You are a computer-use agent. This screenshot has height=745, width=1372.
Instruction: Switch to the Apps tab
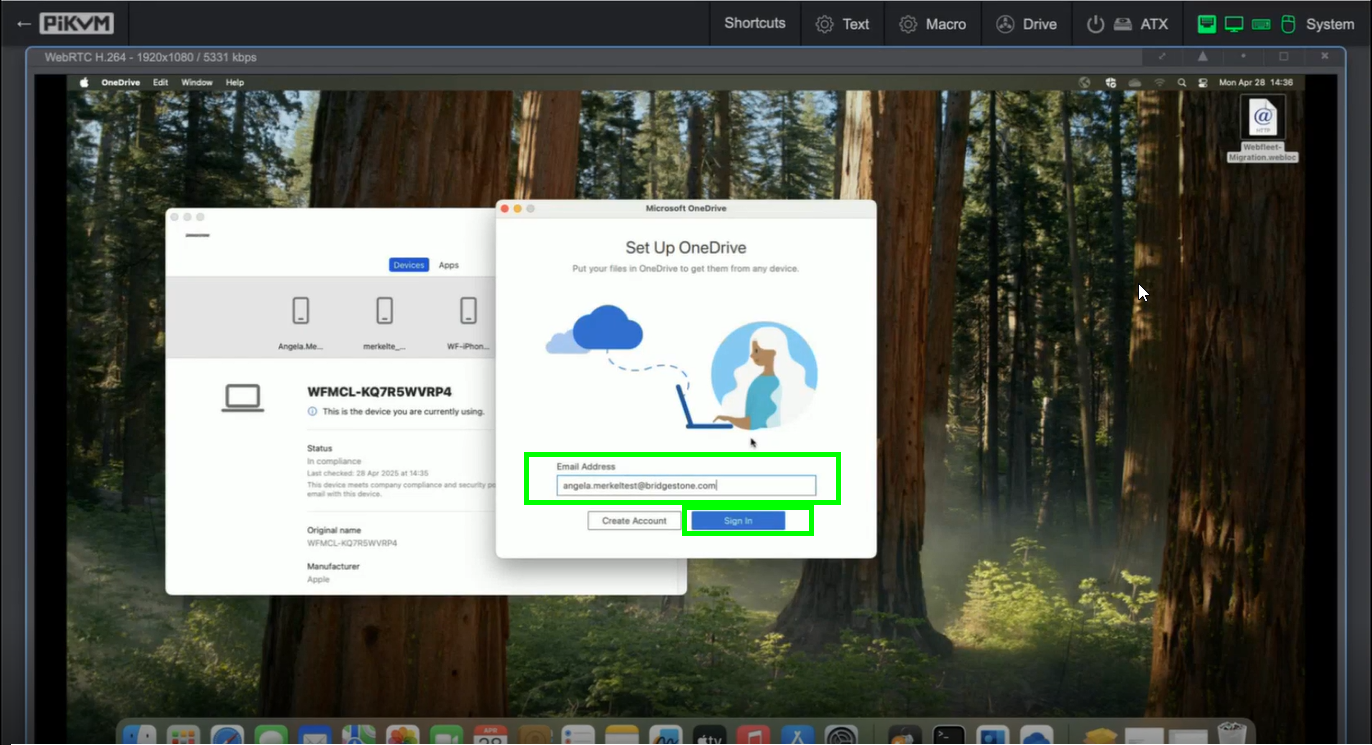[449, 265]
